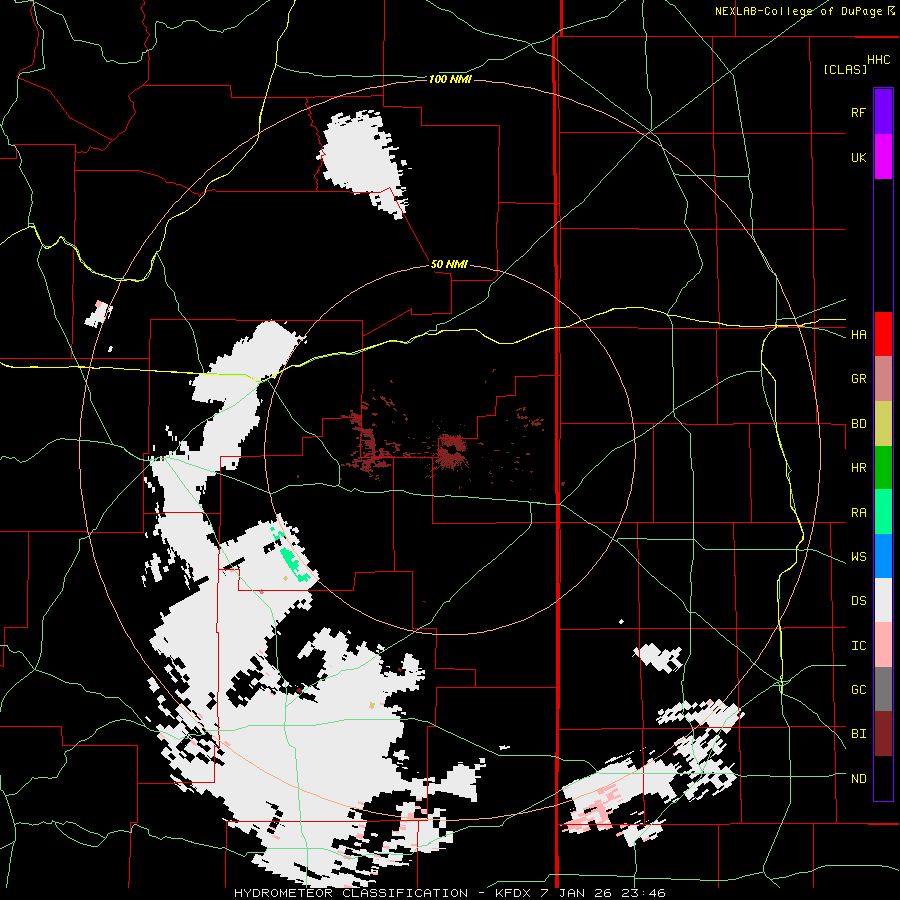Click the RF legend label
The image size is (900, 900).
(x=858, y=112)
